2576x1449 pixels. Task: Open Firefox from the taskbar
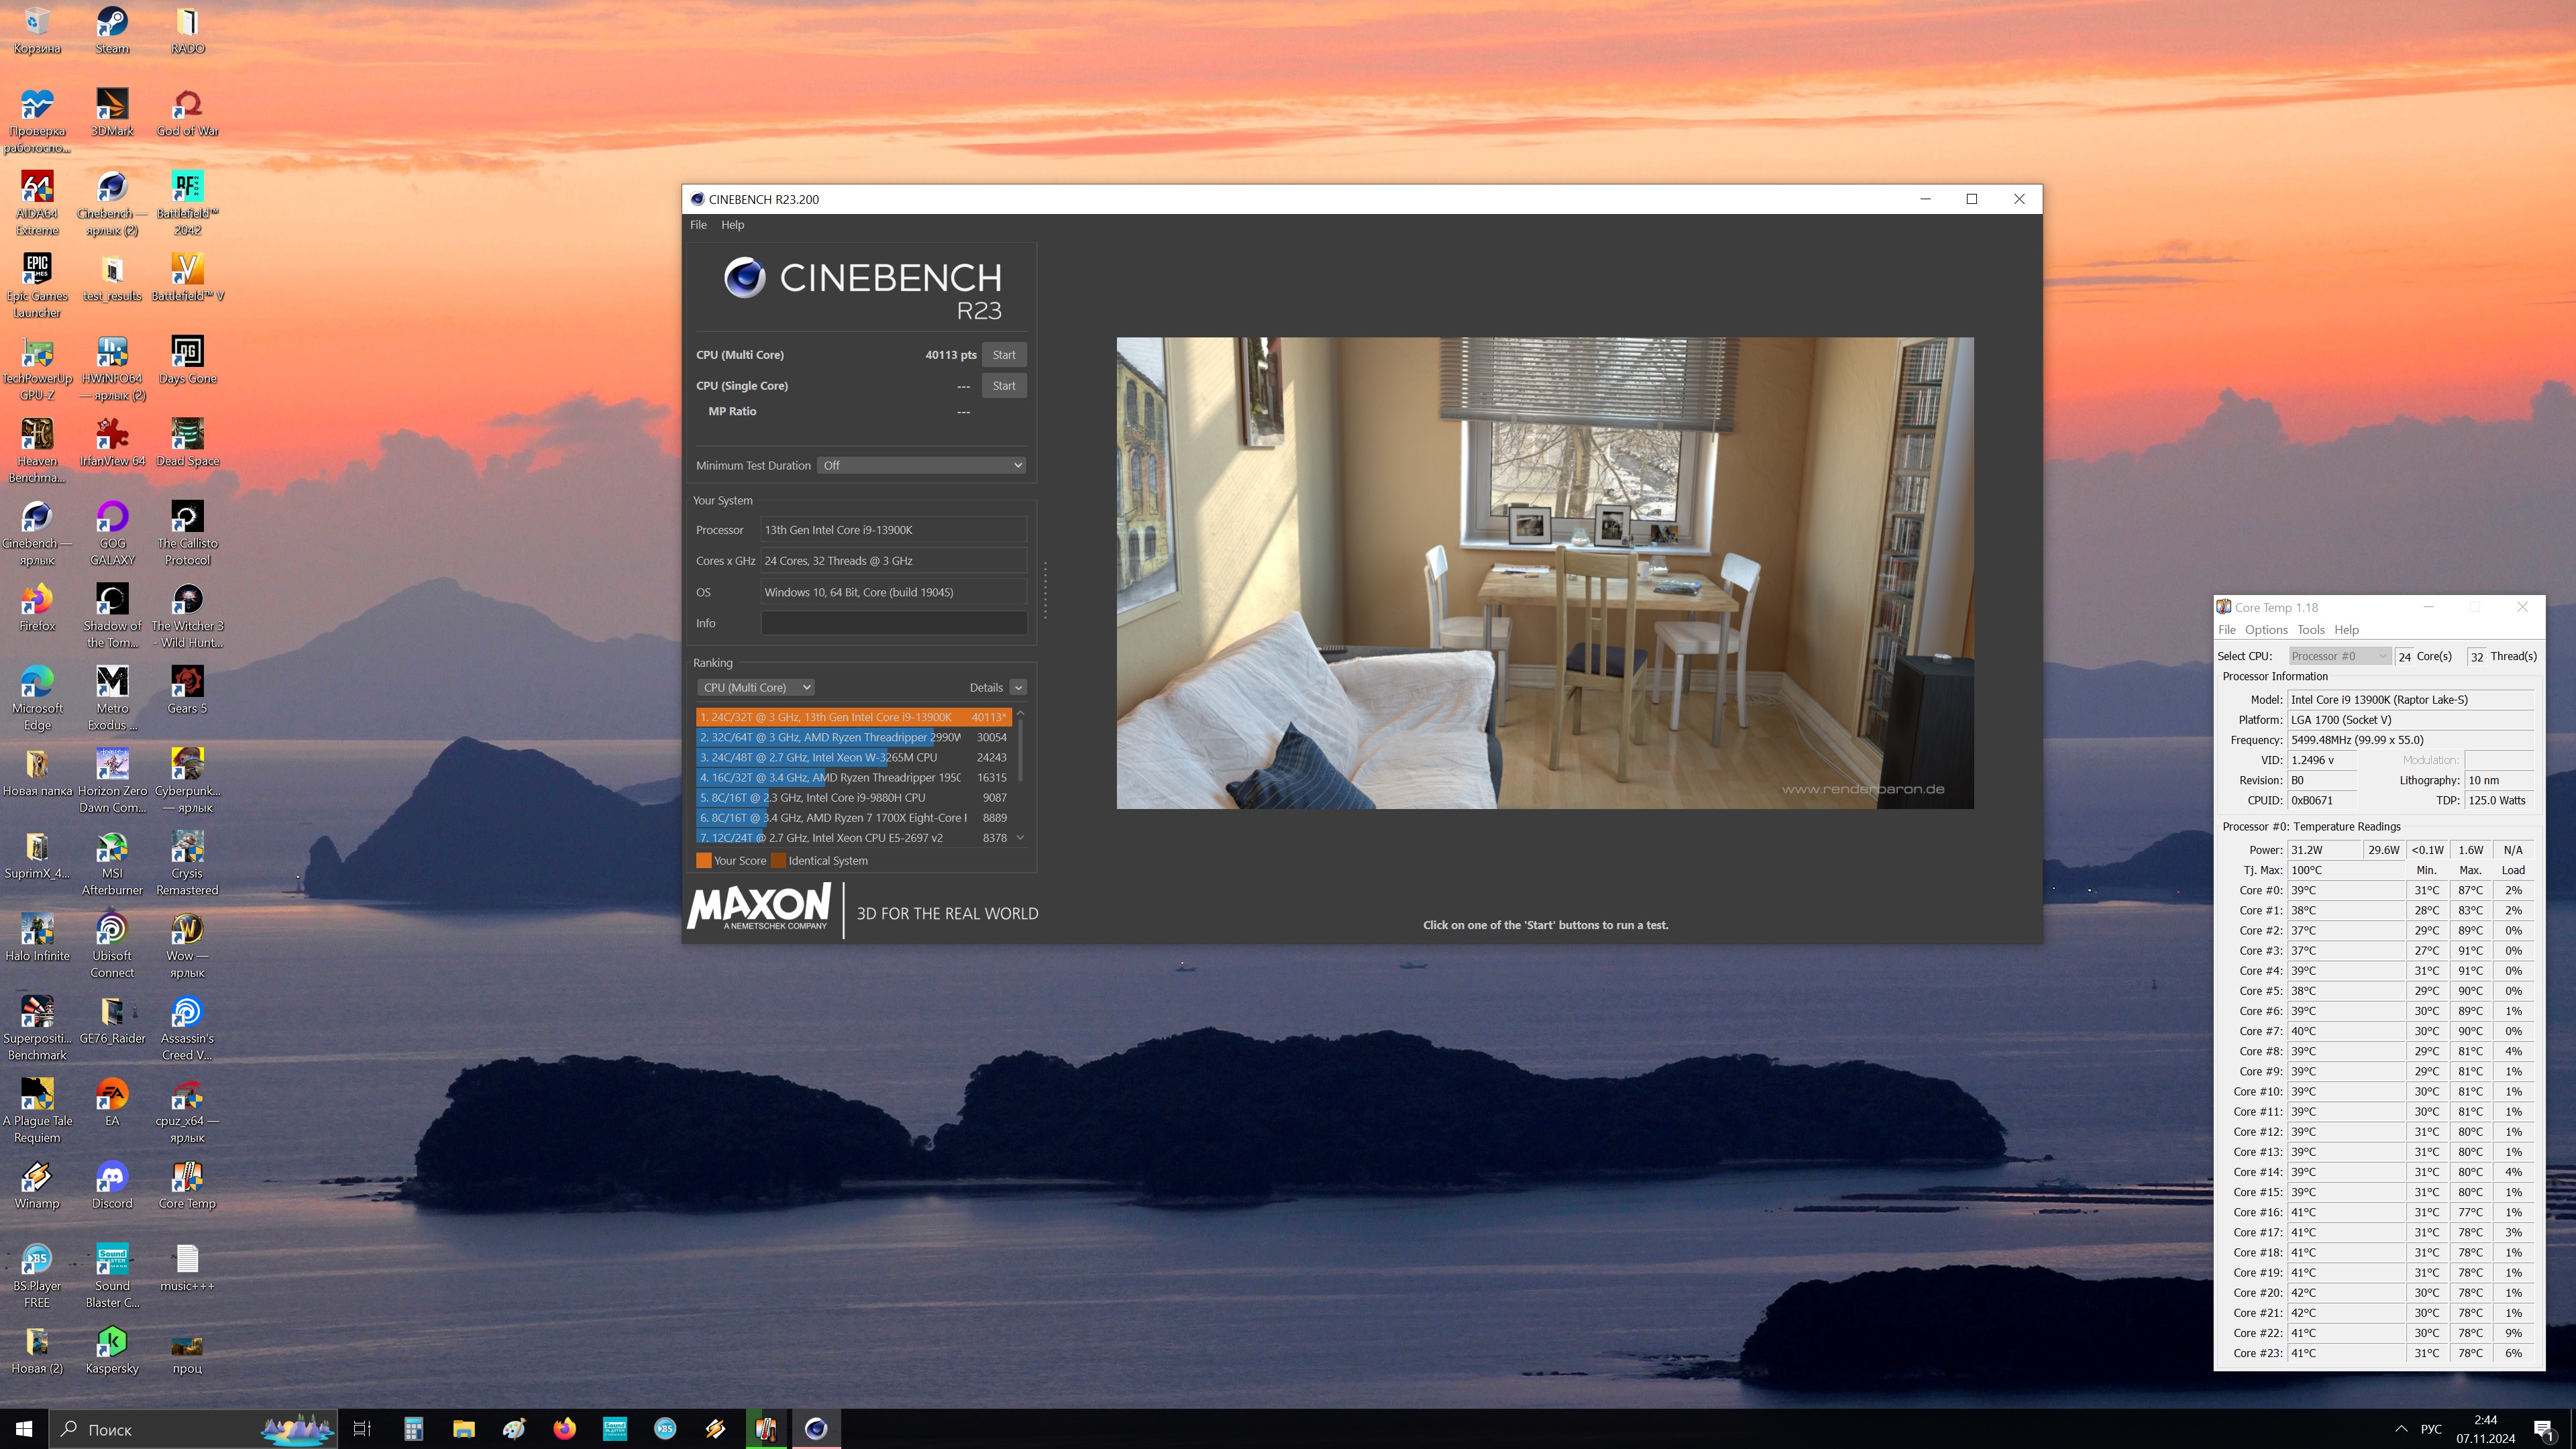[x=564, y=1428]
